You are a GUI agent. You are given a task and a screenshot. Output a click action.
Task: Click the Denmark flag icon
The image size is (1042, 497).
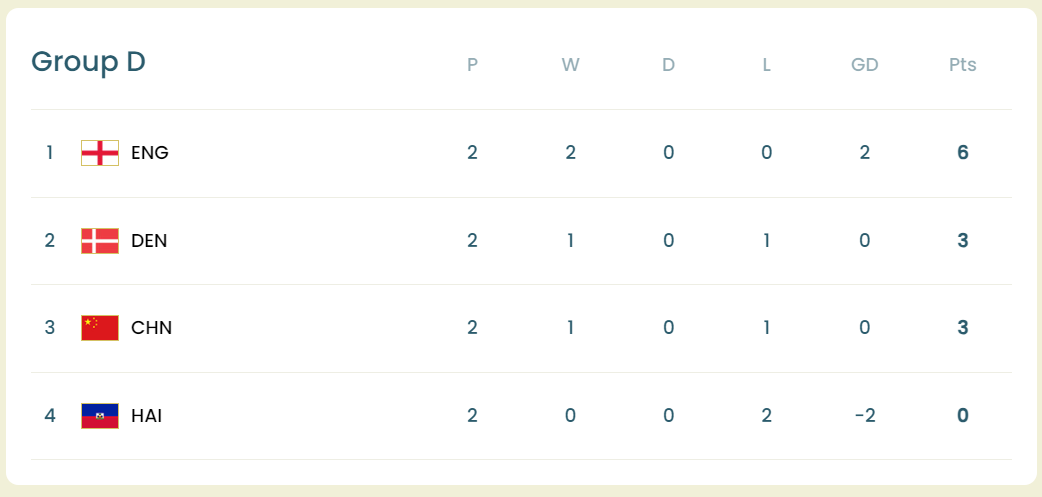point(100,241)
